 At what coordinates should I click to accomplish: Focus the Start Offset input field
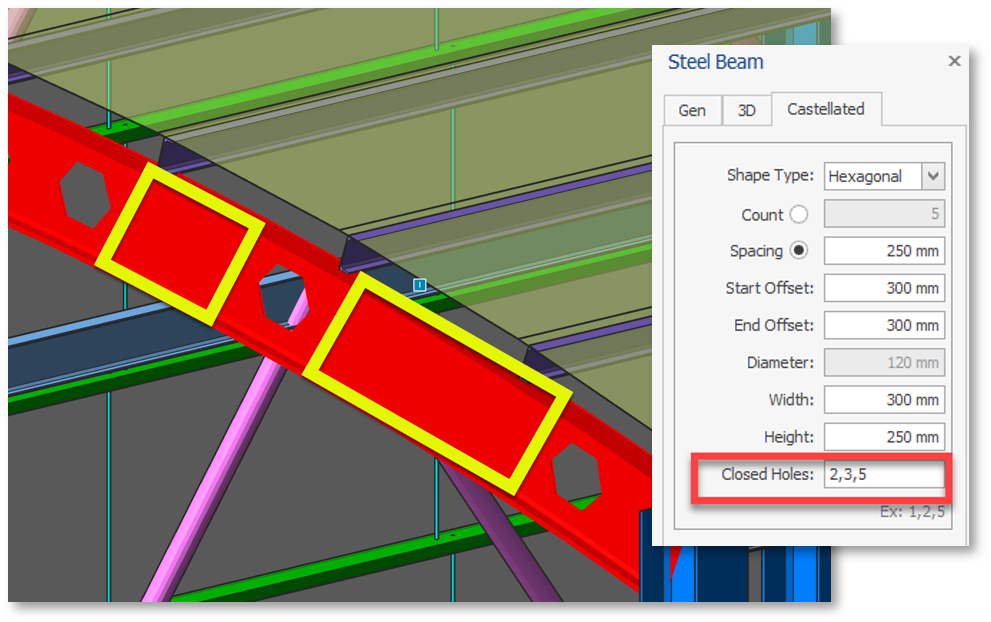tap(884, 288)
